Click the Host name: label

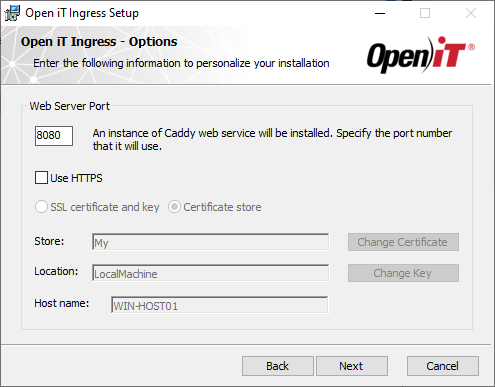pos(62,303)
